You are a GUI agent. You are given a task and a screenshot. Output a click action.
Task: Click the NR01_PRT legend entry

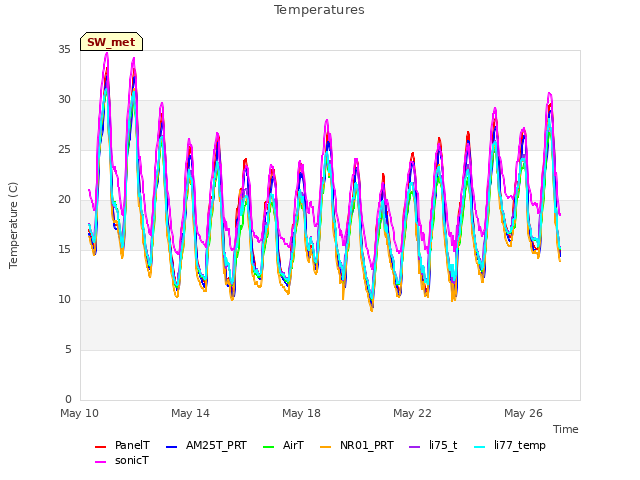pos(357,445)
